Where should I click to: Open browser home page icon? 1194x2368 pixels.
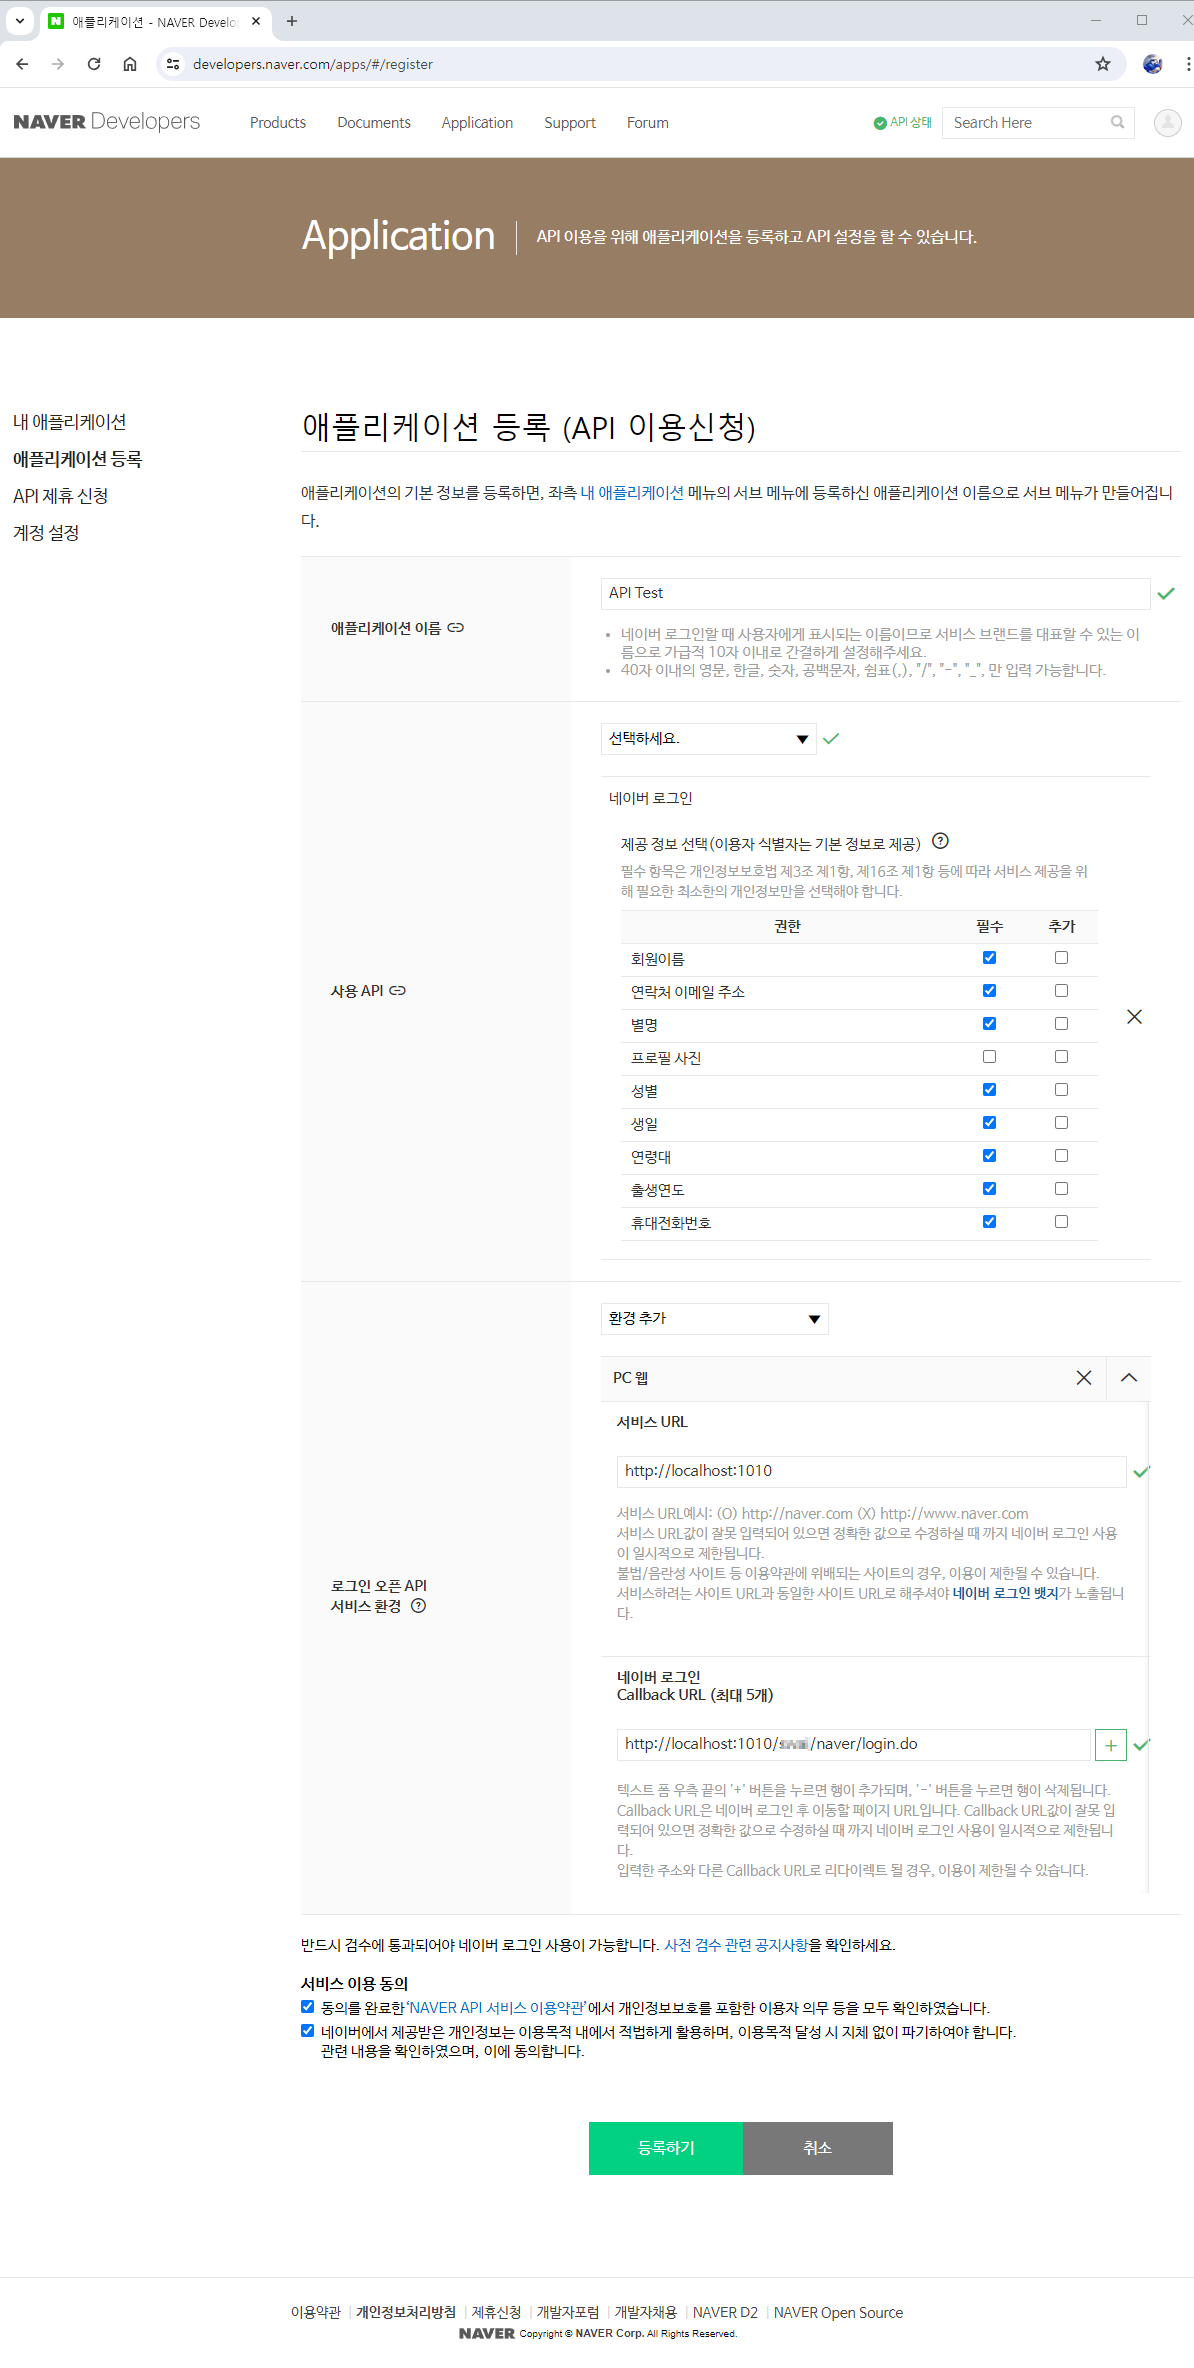tap(130, 64)
